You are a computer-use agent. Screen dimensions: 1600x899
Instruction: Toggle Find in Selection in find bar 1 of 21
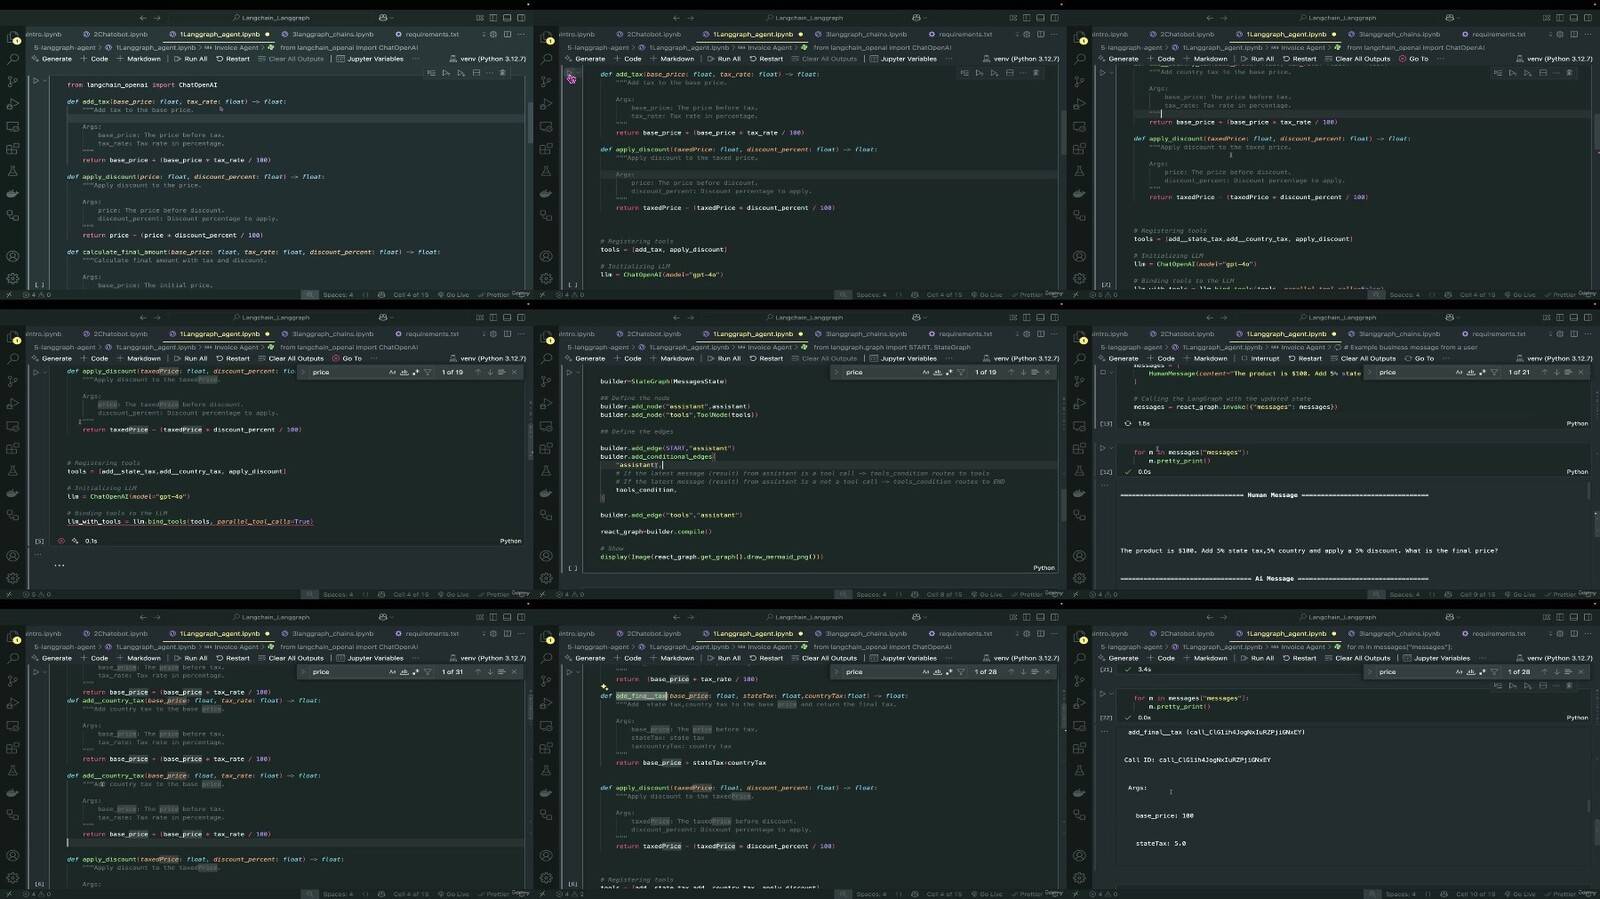(1569, 372)
